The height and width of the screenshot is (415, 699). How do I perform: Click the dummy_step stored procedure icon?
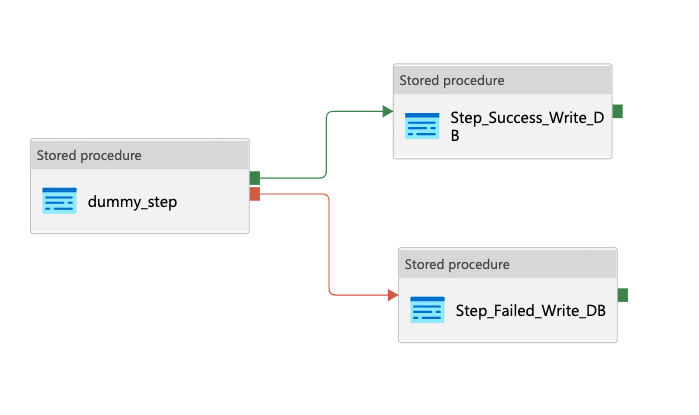[x=59, y=200]
